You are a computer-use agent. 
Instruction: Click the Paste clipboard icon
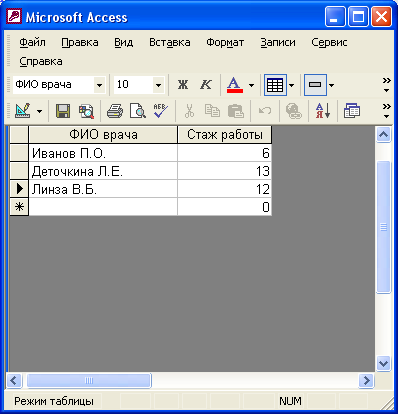(236, 111)
